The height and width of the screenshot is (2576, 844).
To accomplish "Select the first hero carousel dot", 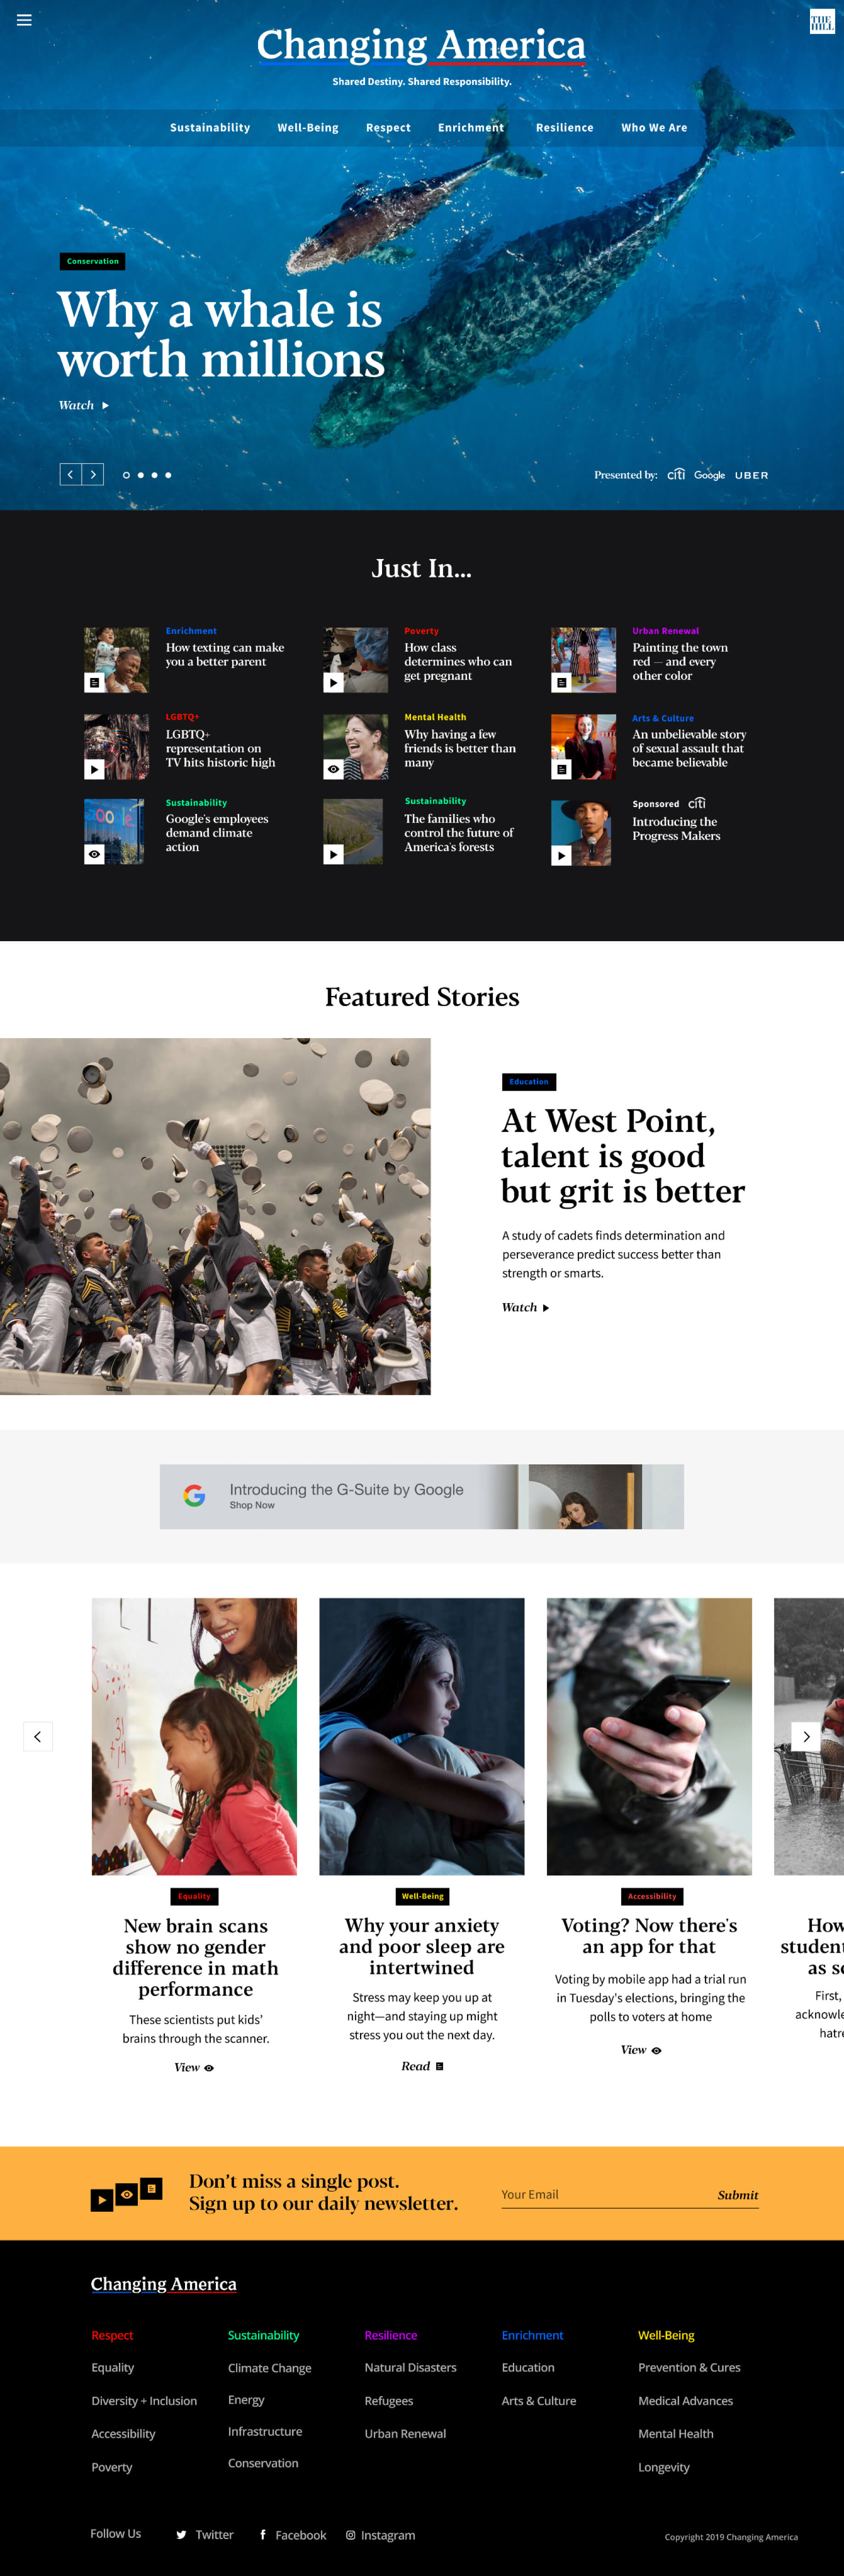I will (x=126, y=475).
